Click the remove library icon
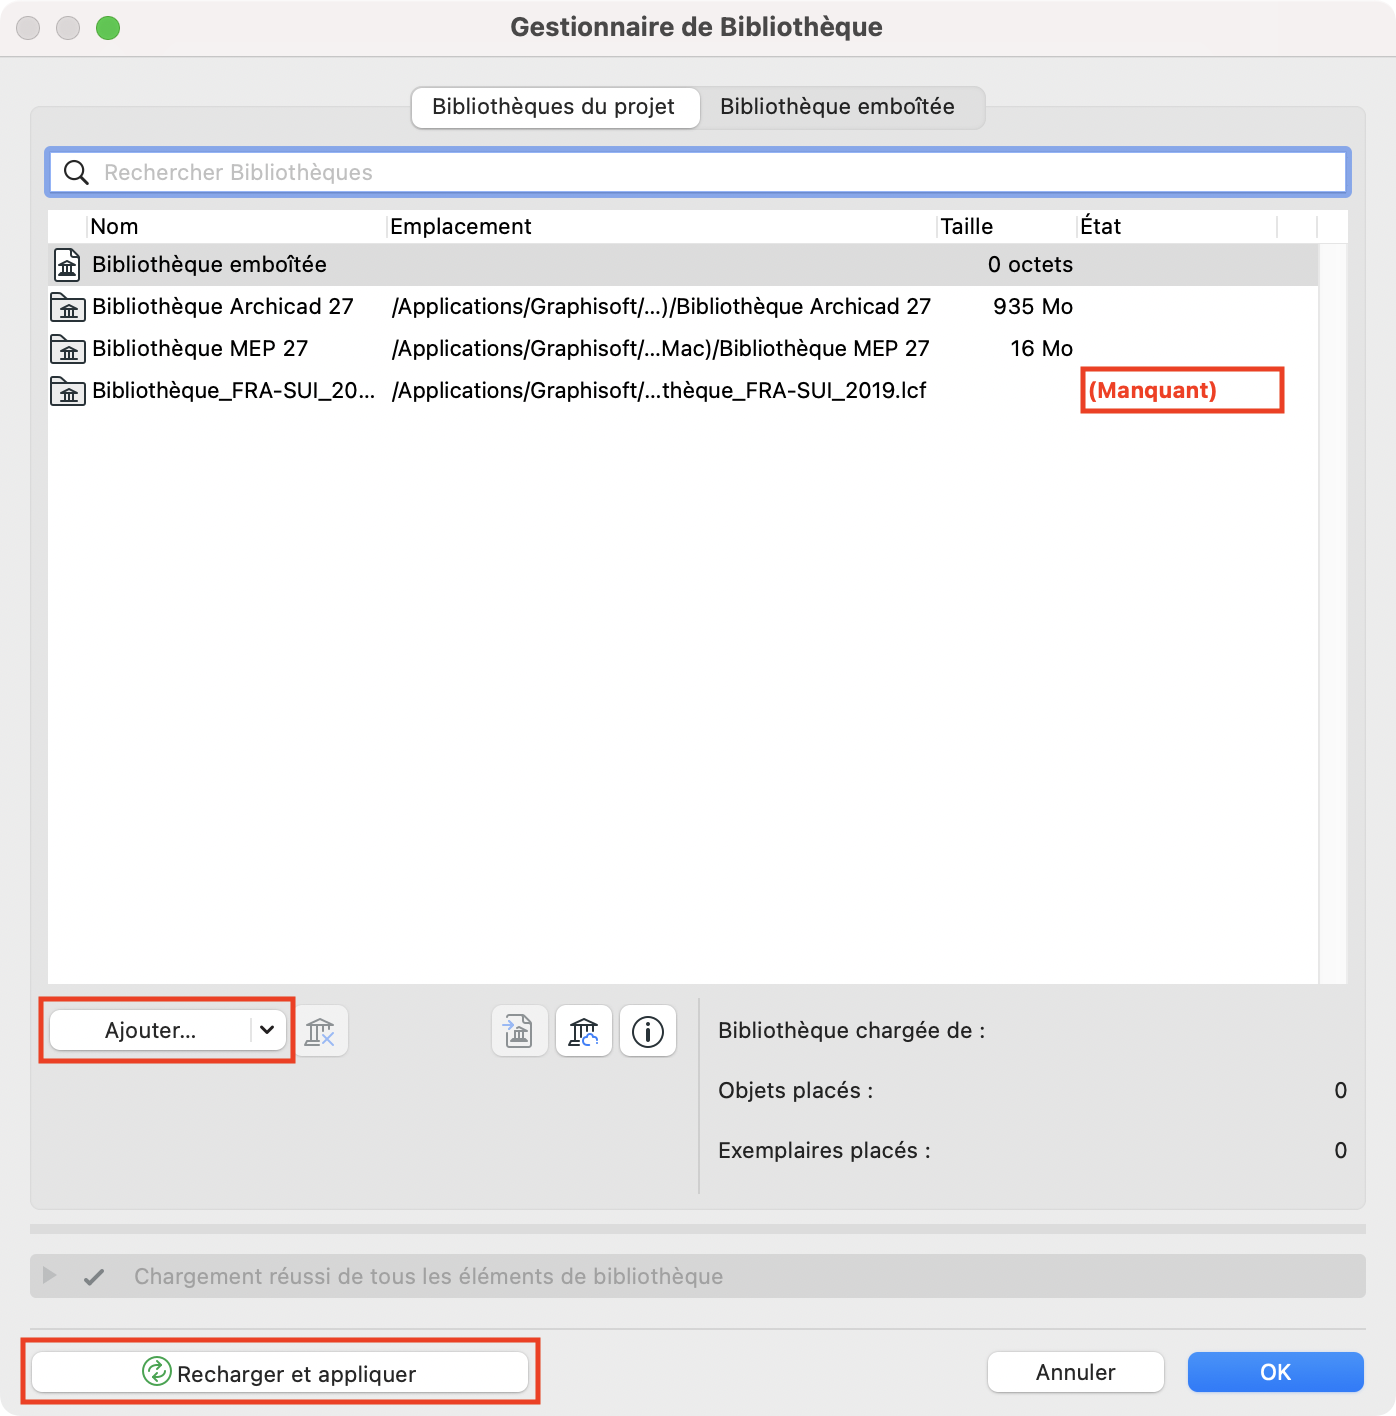This screenshot has width=1396, height=1416. pos(320,1031)
